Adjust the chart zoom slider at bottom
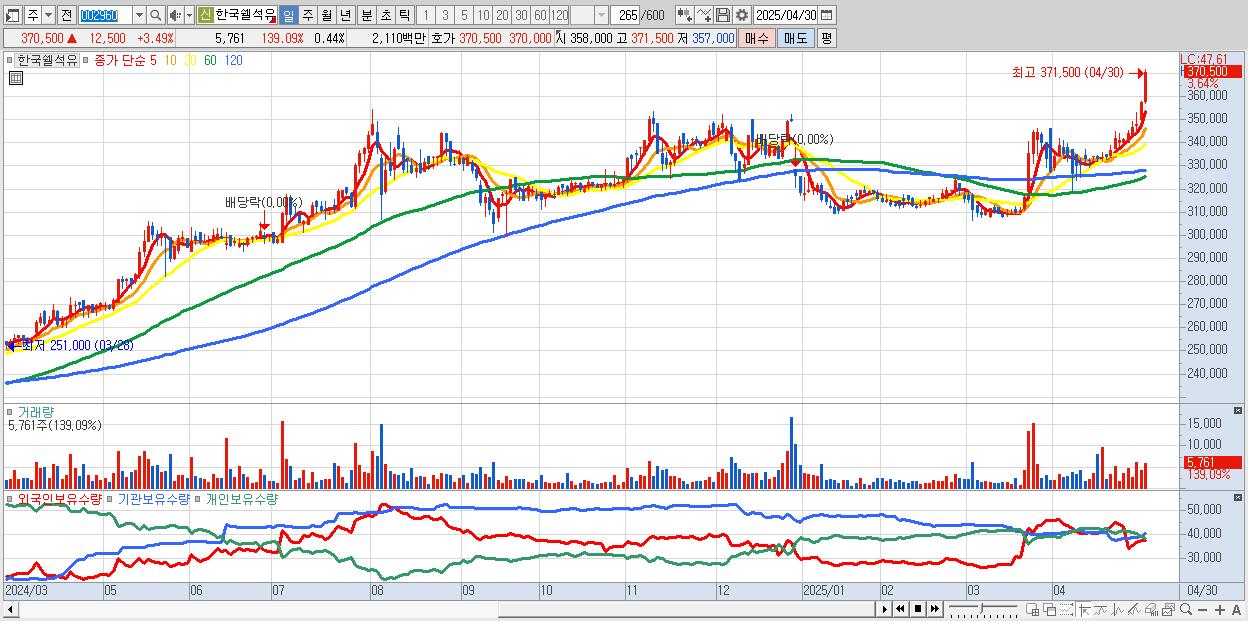Image resolution: width=1248 pixels, height=621 pixels. pos(983,609)
